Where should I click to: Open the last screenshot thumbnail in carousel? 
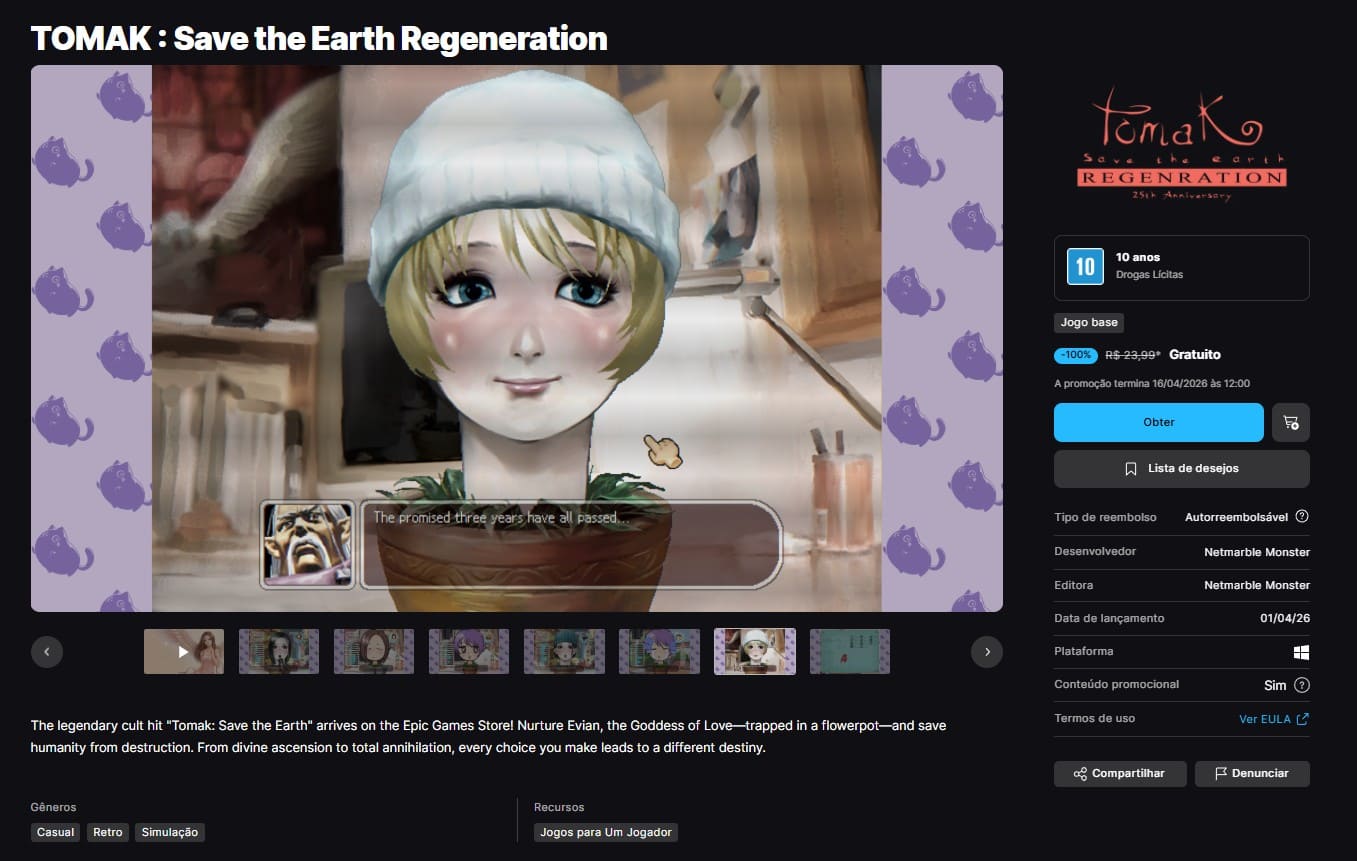point(849,652)
